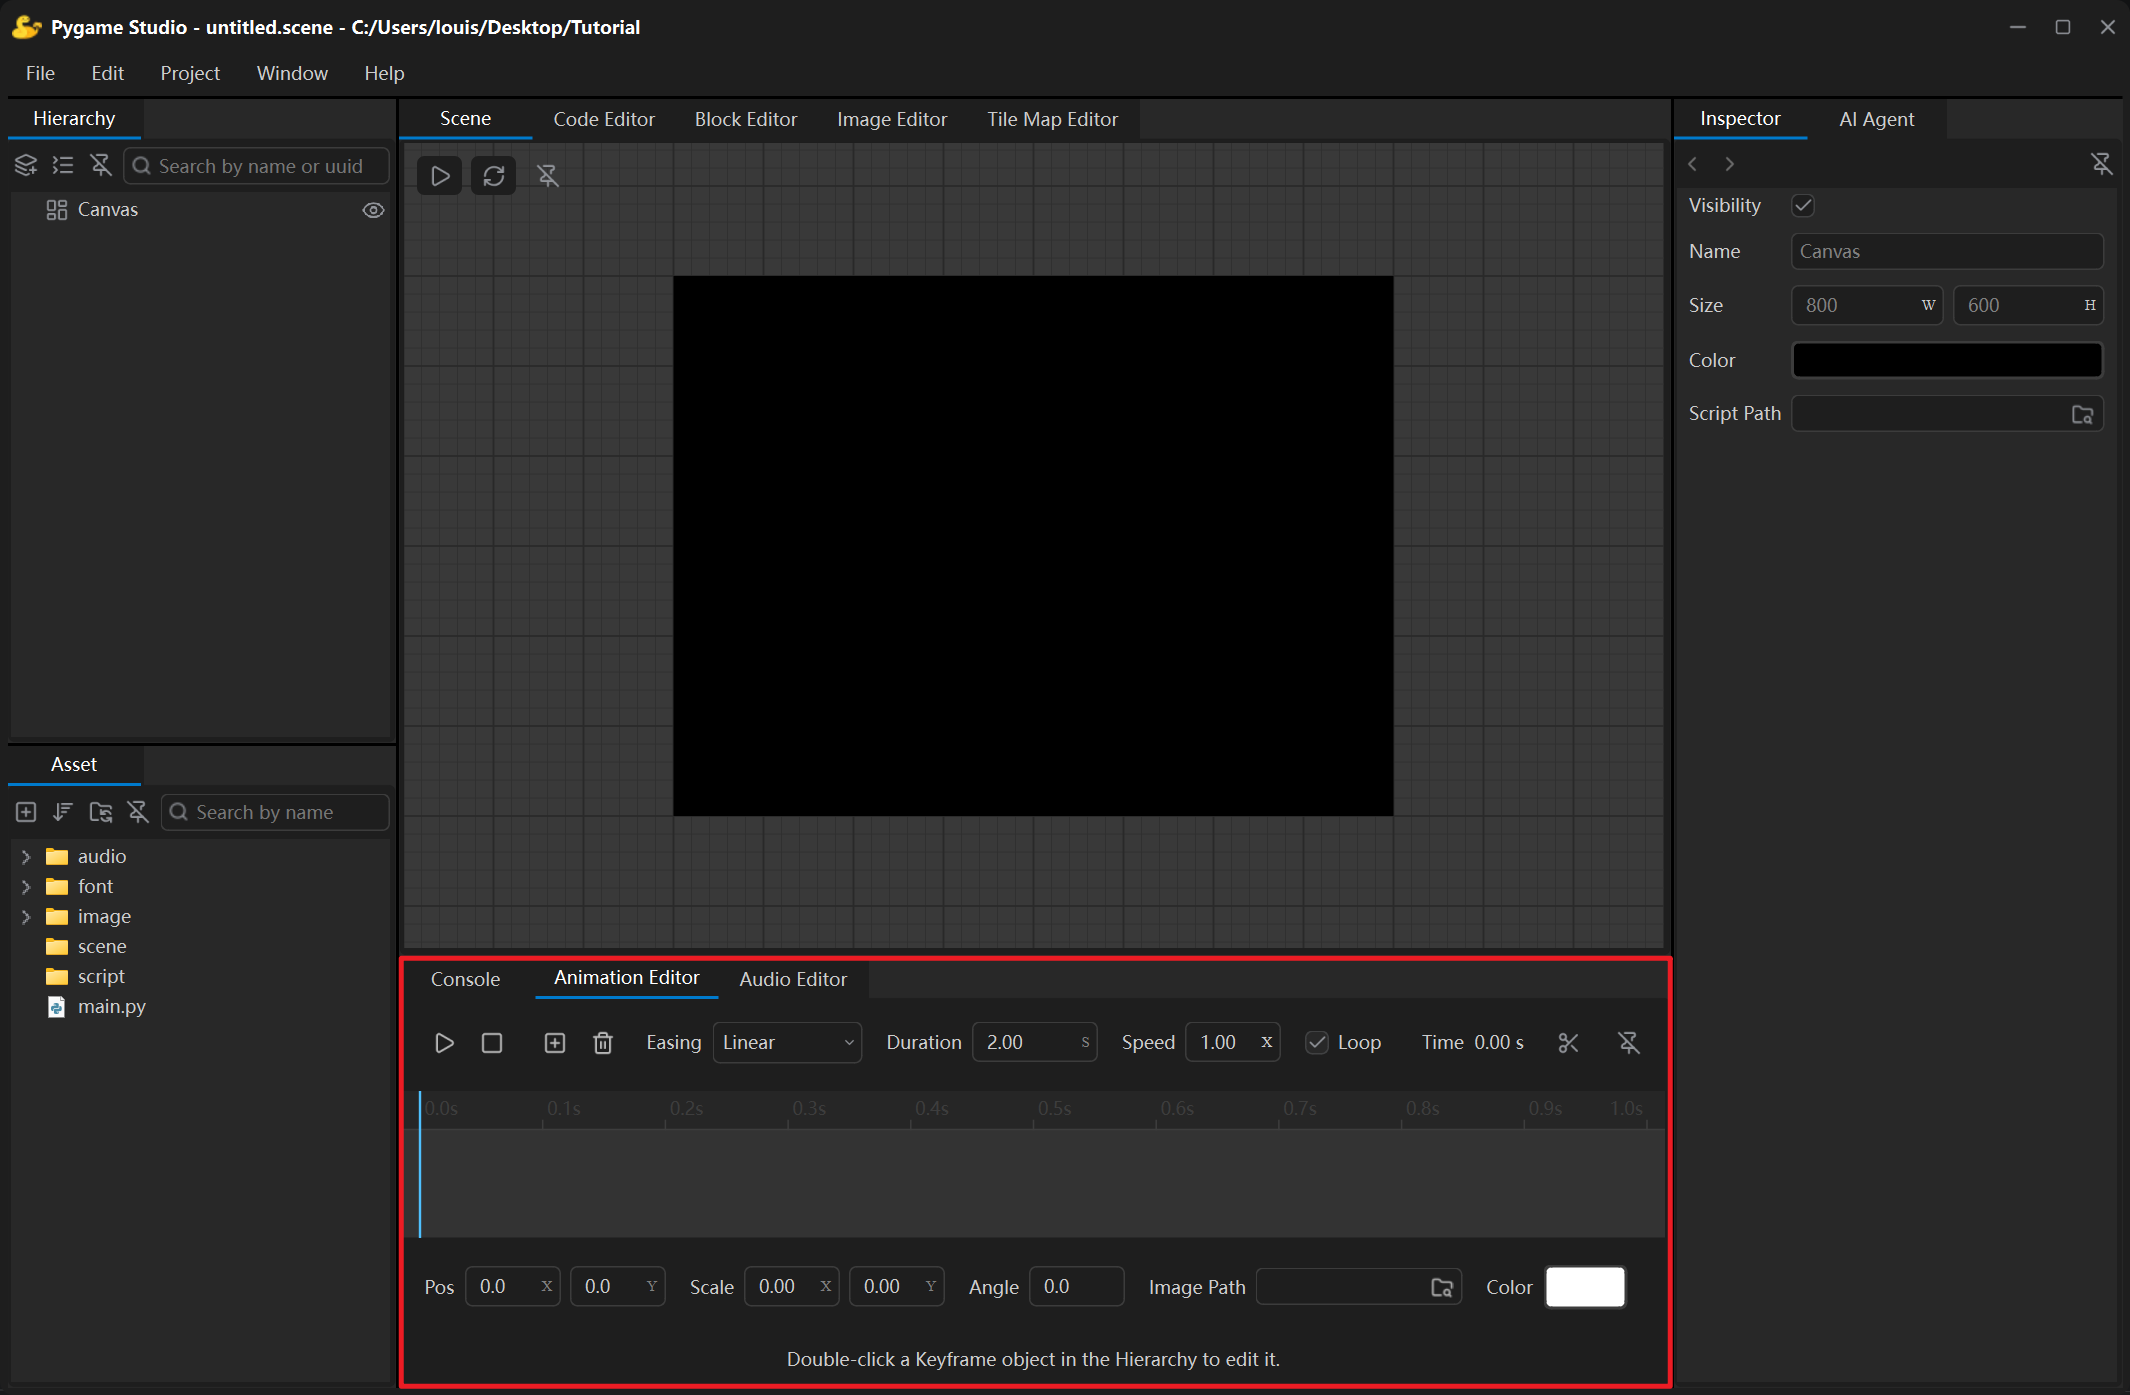Click the Speed field

click(1232, 1042)
